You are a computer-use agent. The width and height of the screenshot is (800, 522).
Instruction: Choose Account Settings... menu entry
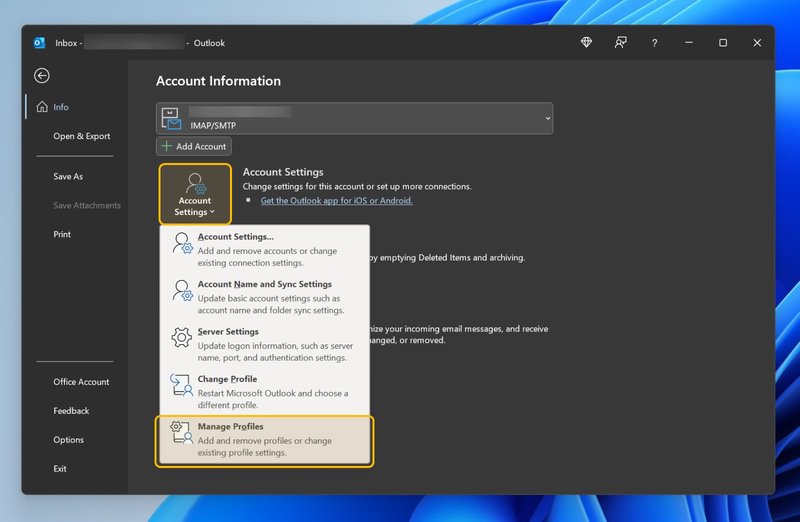pyautogui.click(x=265, y=249)
